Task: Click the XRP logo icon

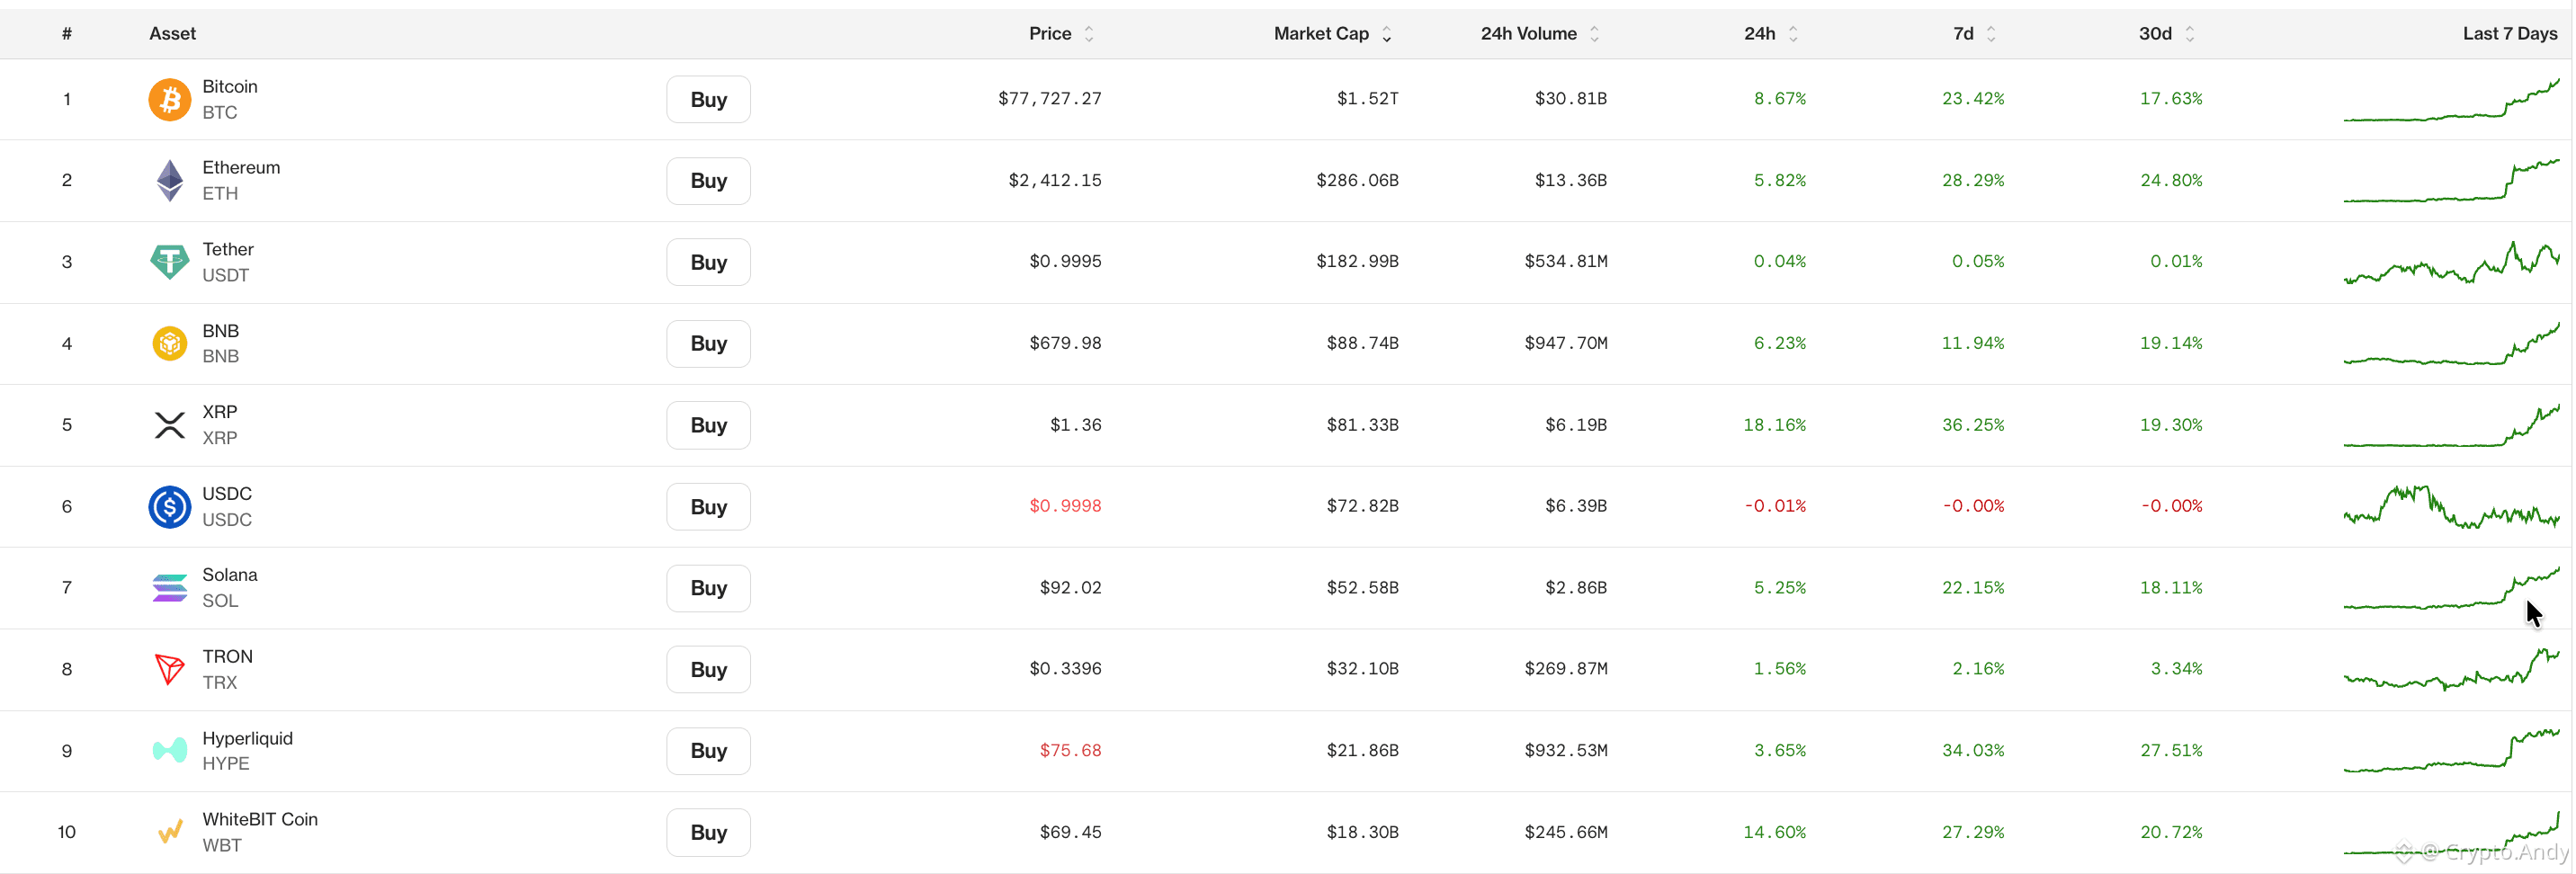Action: (x=170, y=425)
